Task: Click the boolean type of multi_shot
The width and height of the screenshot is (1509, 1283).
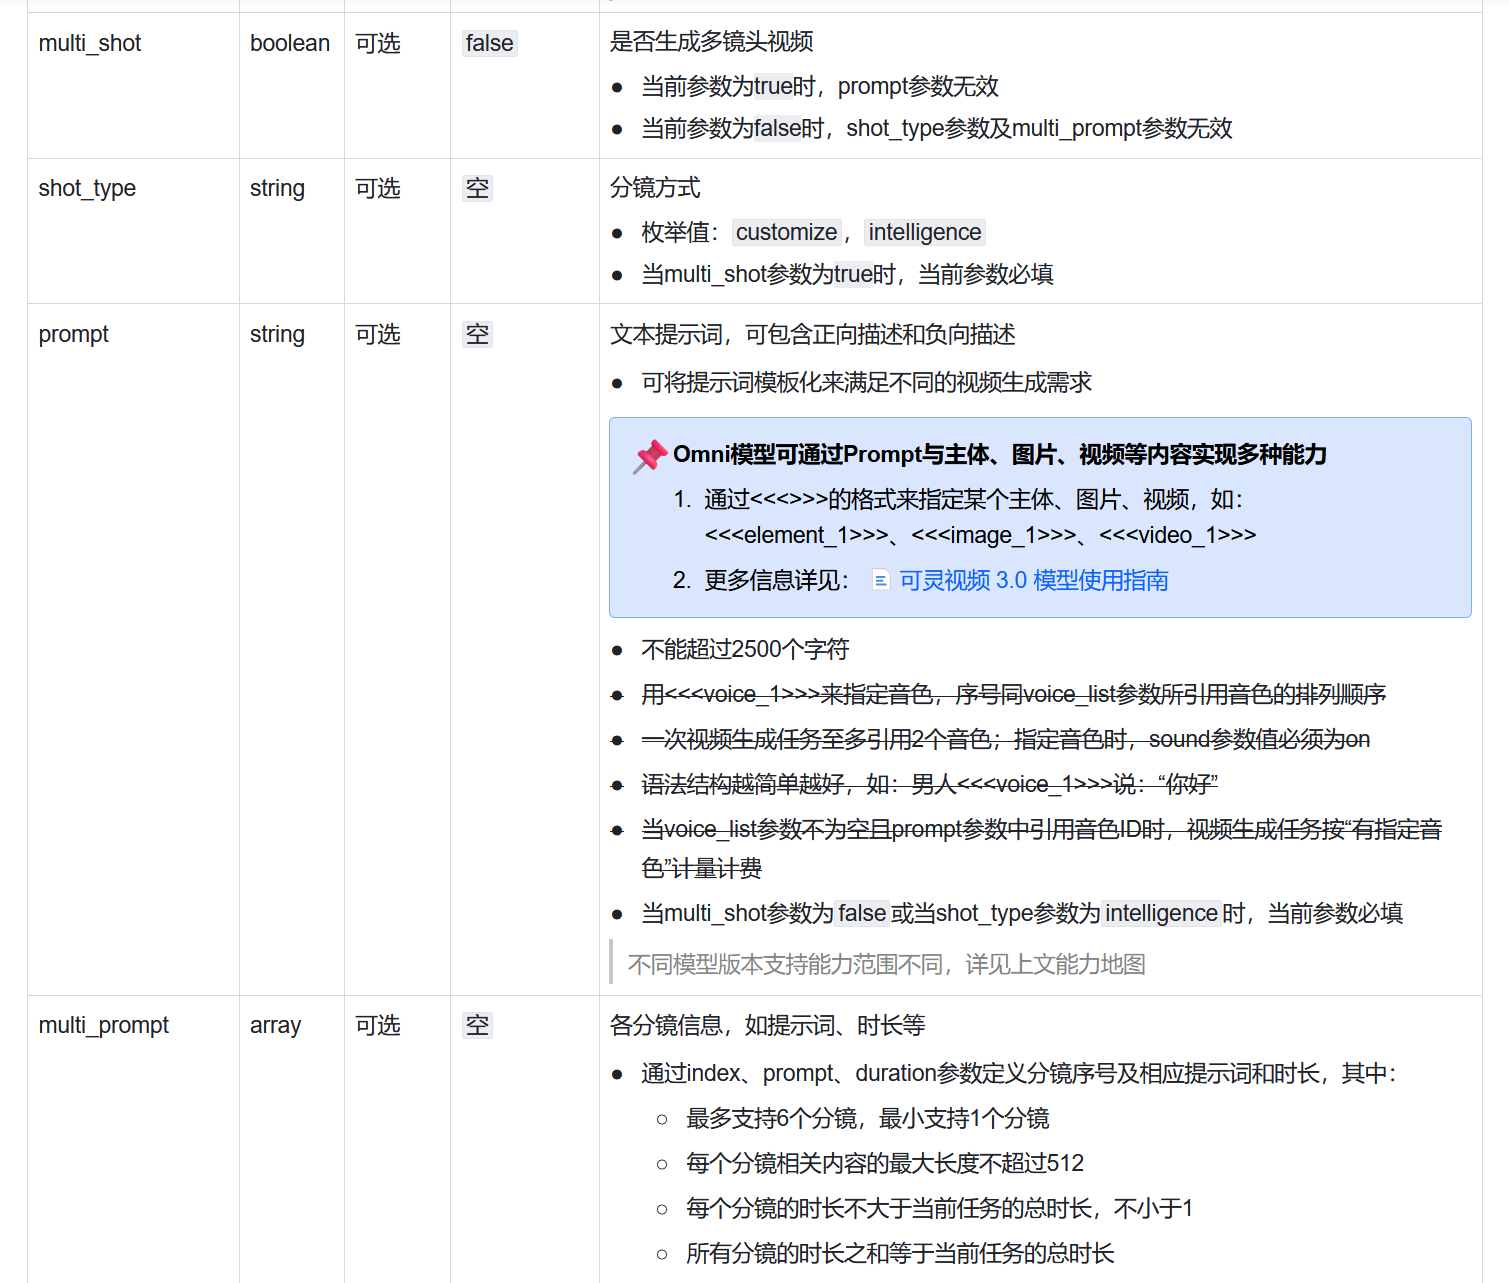Action: [290, 43]
